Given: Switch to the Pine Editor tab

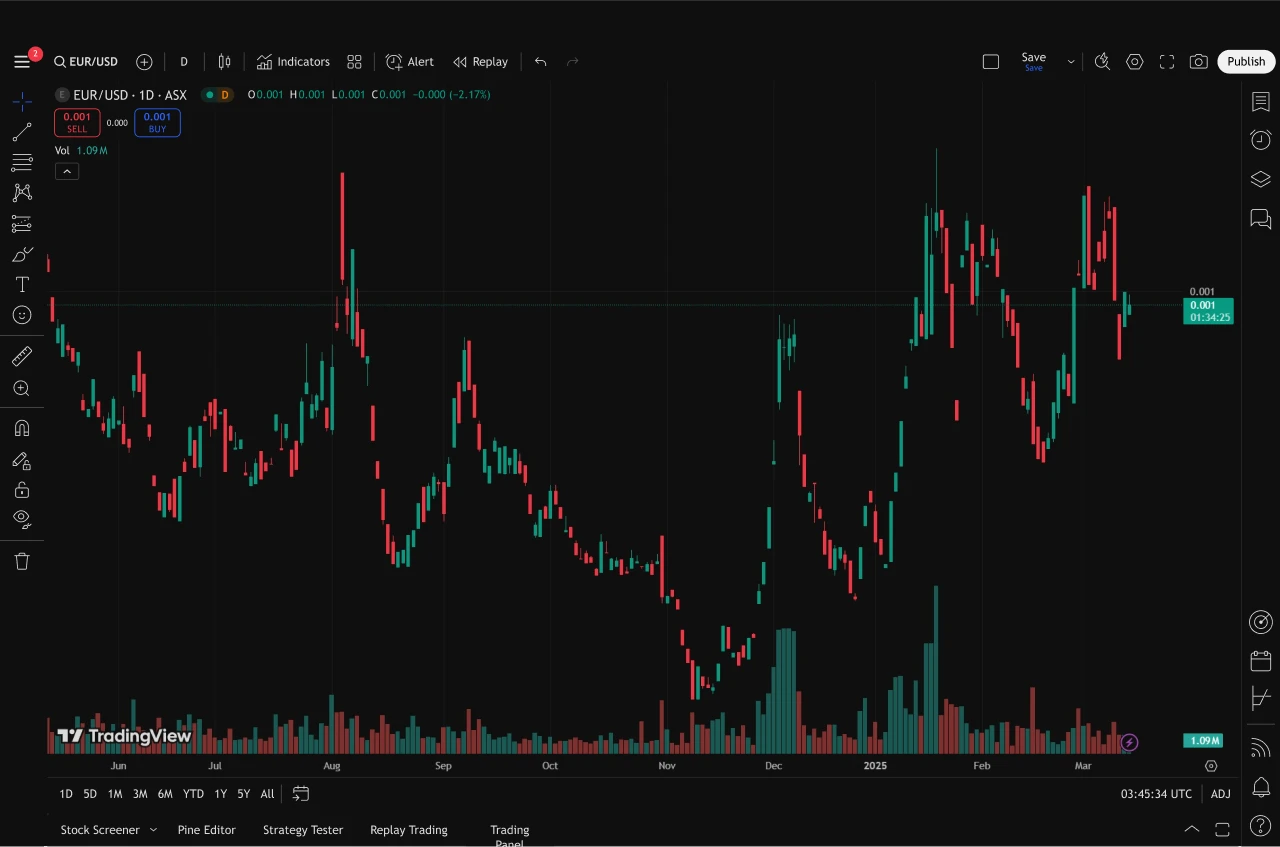Looking at the screenshot, I should pyautogui.click(x=206, y=830).
